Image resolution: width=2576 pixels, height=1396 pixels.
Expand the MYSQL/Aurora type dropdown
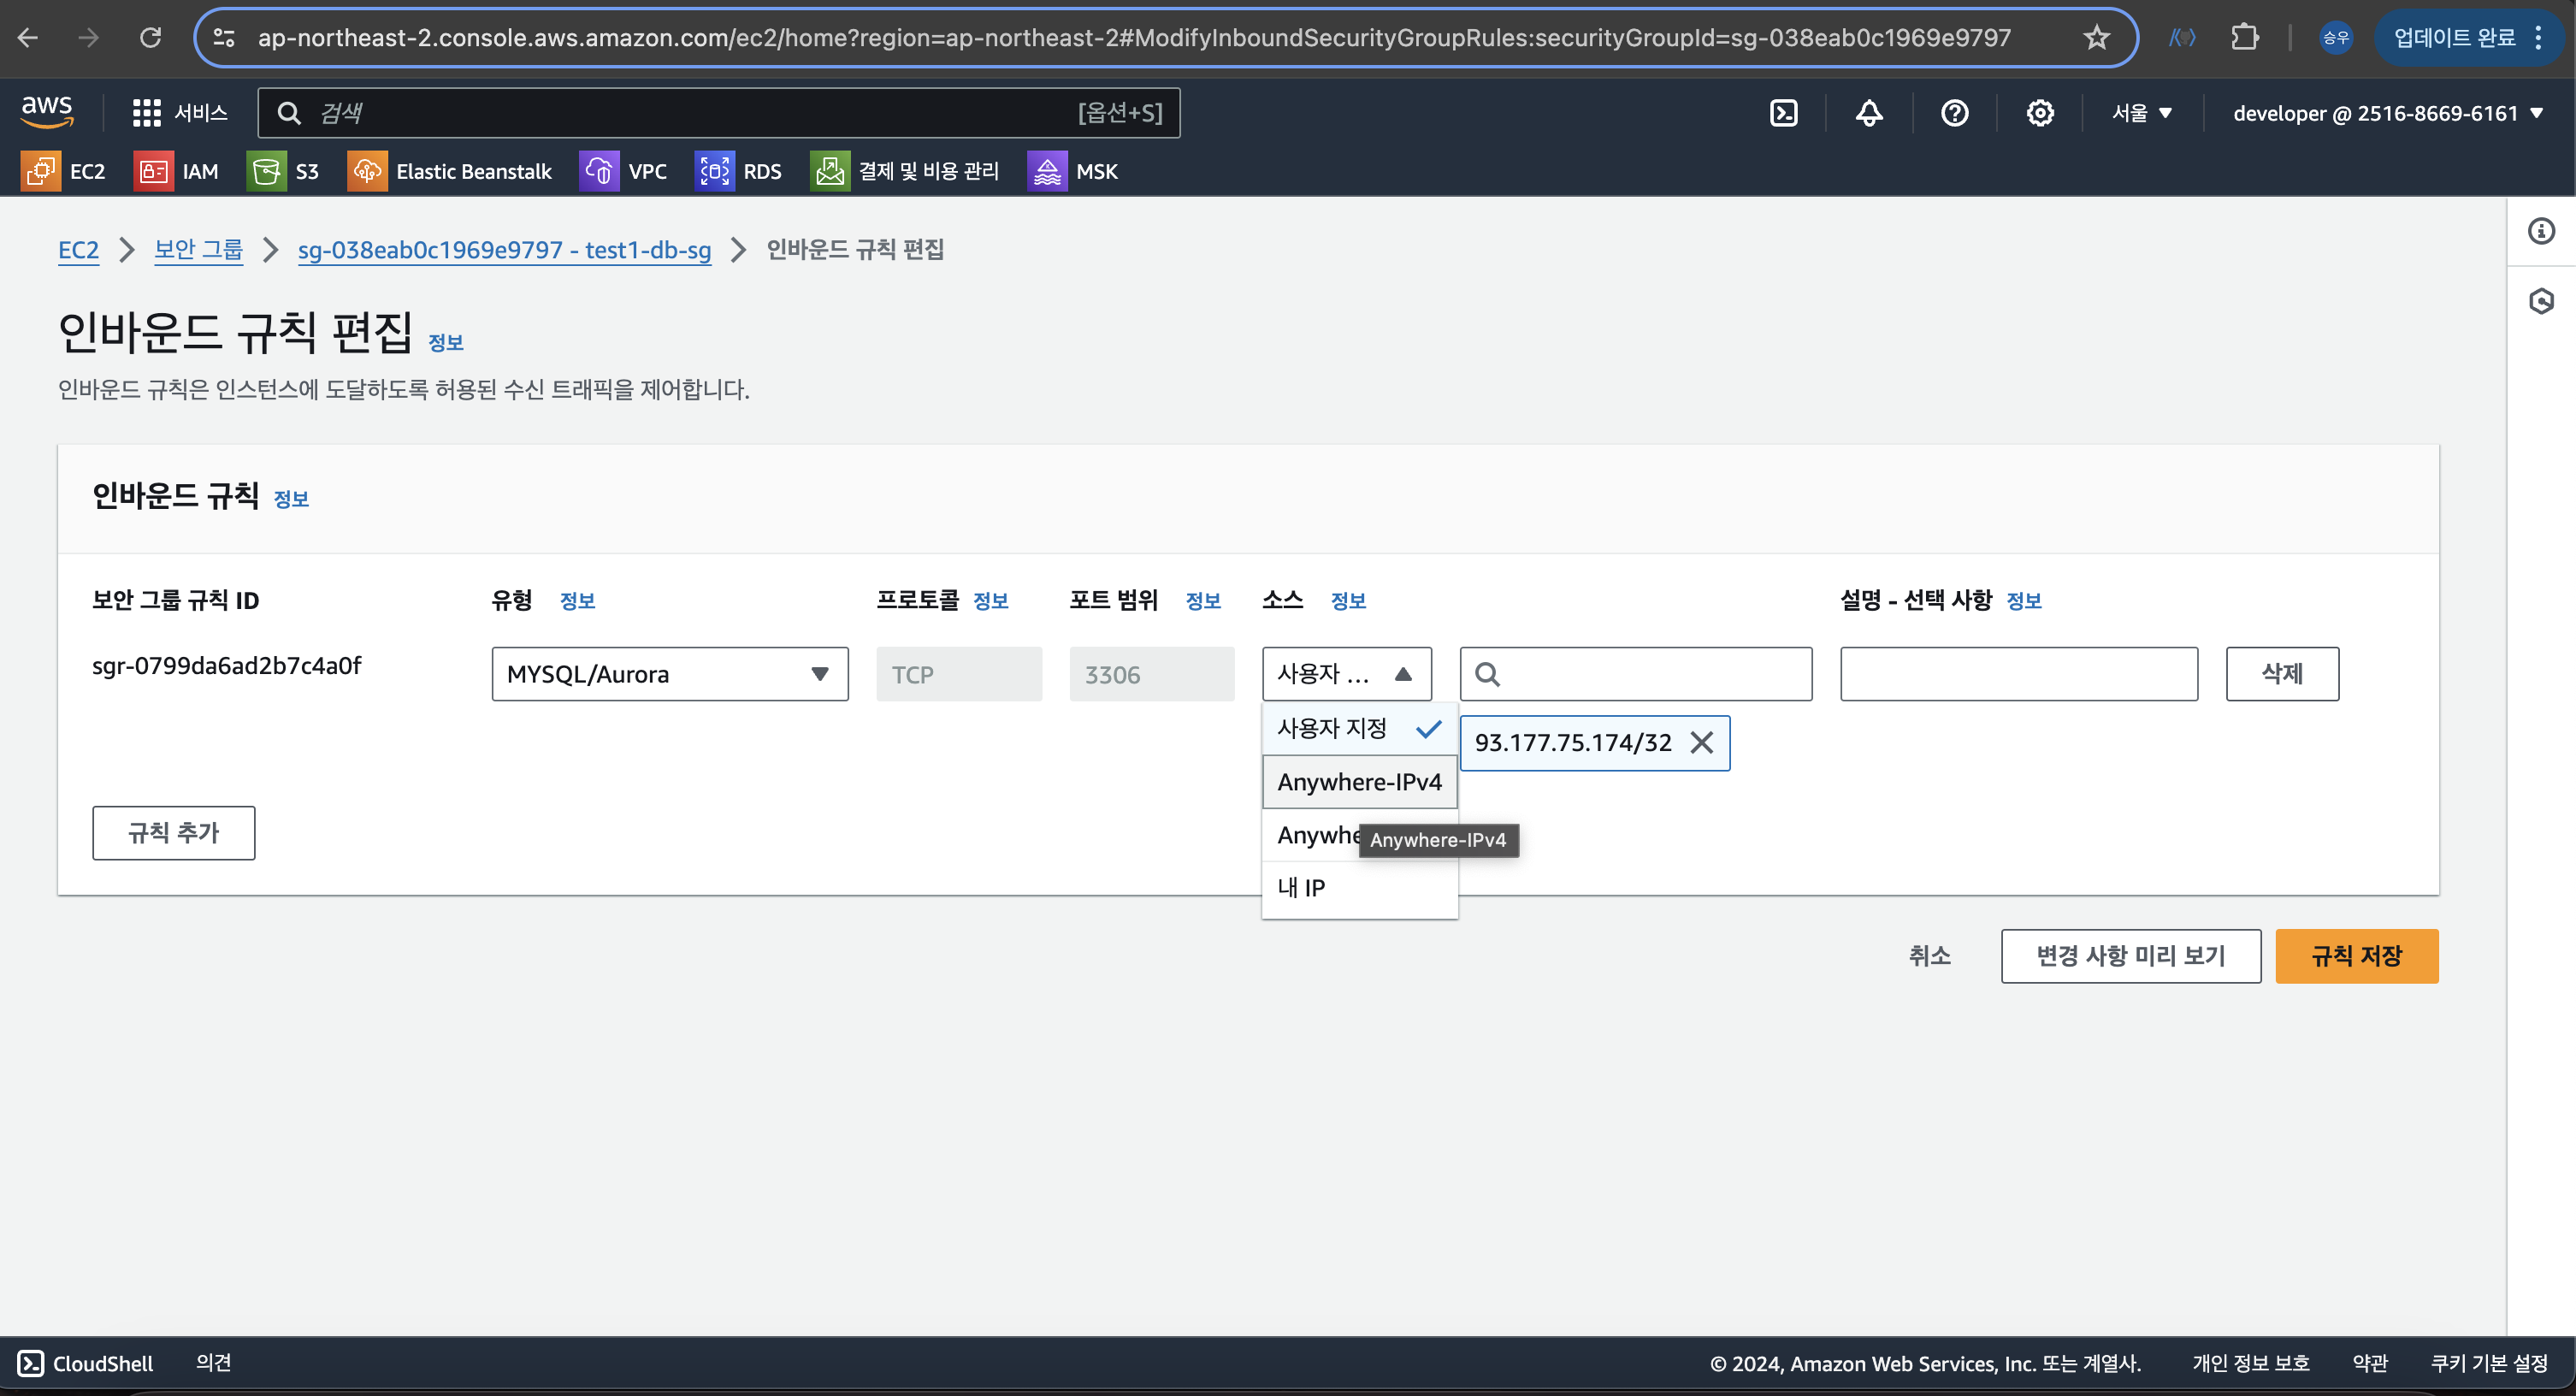pos(669,674)
